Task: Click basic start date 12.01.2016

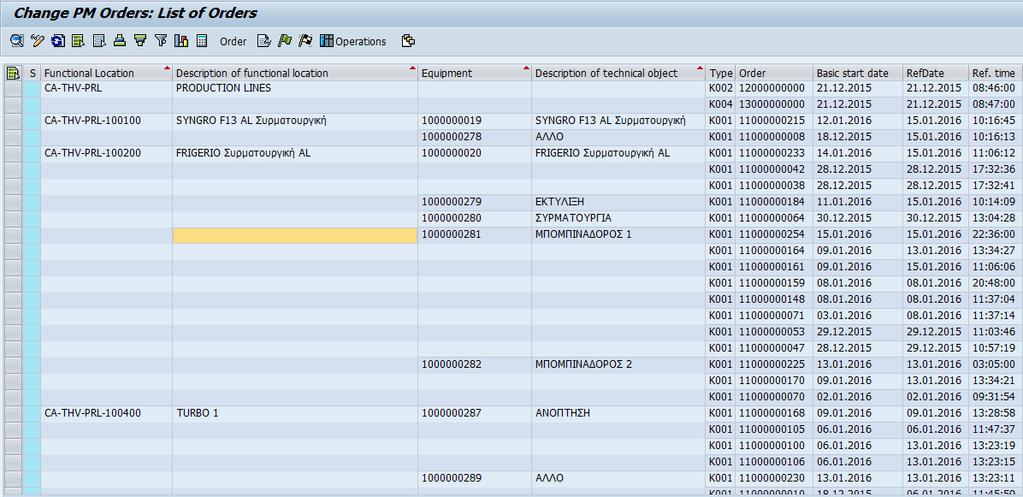Action: 844,121
